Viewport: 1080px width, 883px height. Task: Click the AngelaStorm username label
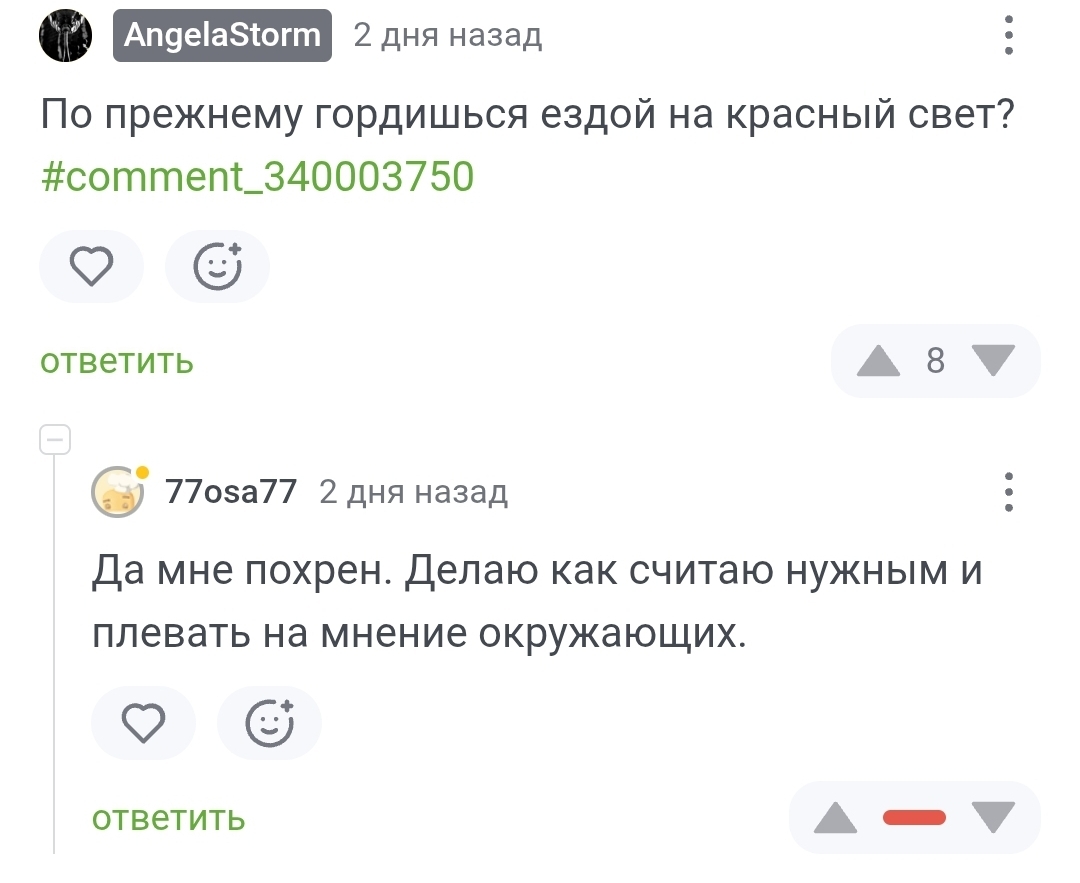[222, 36]
